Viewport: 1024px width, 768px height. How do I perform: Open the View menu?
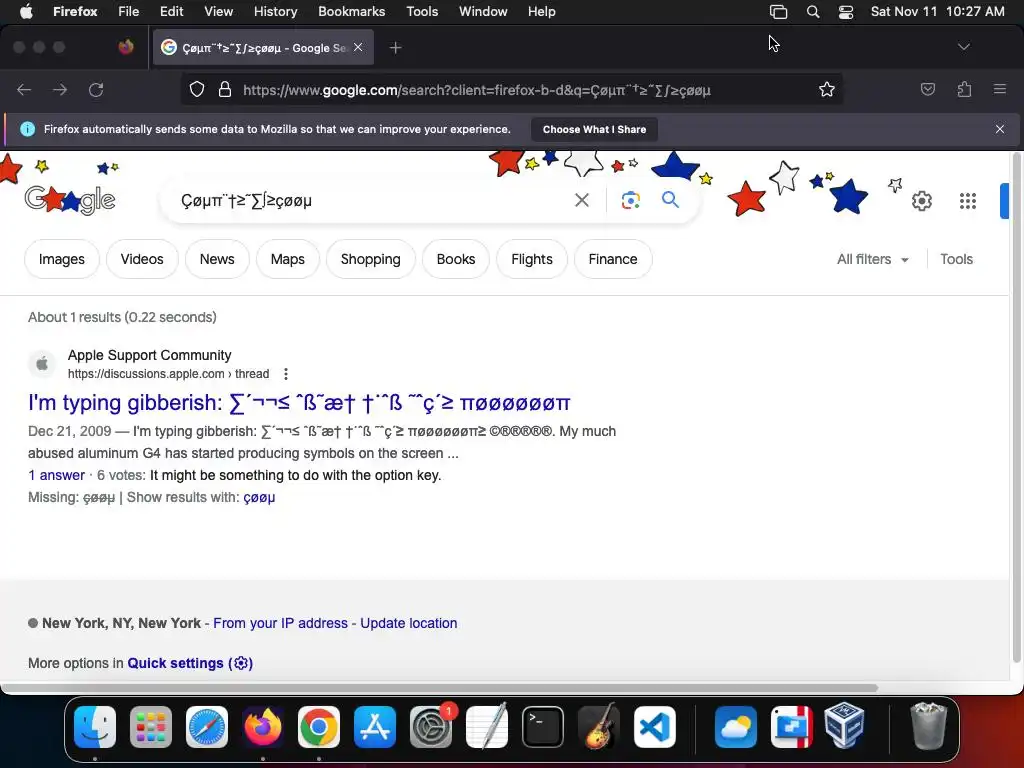click(218, 12)
